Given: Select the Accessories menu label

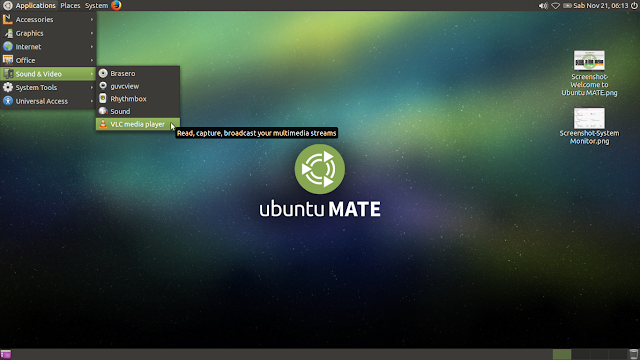Looking at the screenshot, I should 34,20.
